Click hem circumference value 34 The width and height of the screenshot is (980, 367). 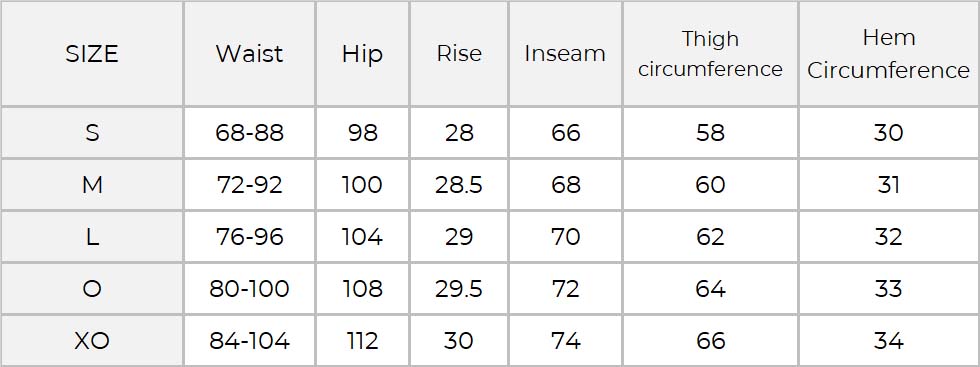pos(889,341)
